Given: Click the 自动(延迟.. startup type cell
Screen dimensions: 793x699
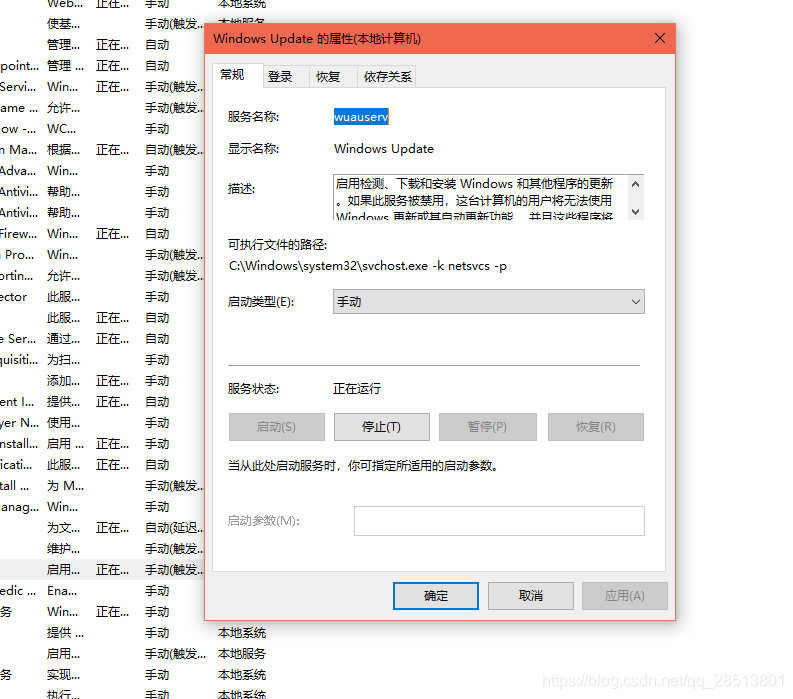Looking at the screenshot, I should click(174, 528).
